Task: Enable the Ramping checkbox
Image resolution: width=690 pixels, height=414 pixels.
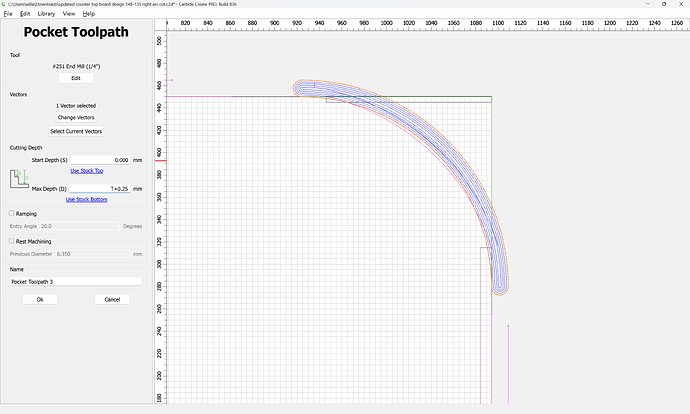Action: click(12, 213)
